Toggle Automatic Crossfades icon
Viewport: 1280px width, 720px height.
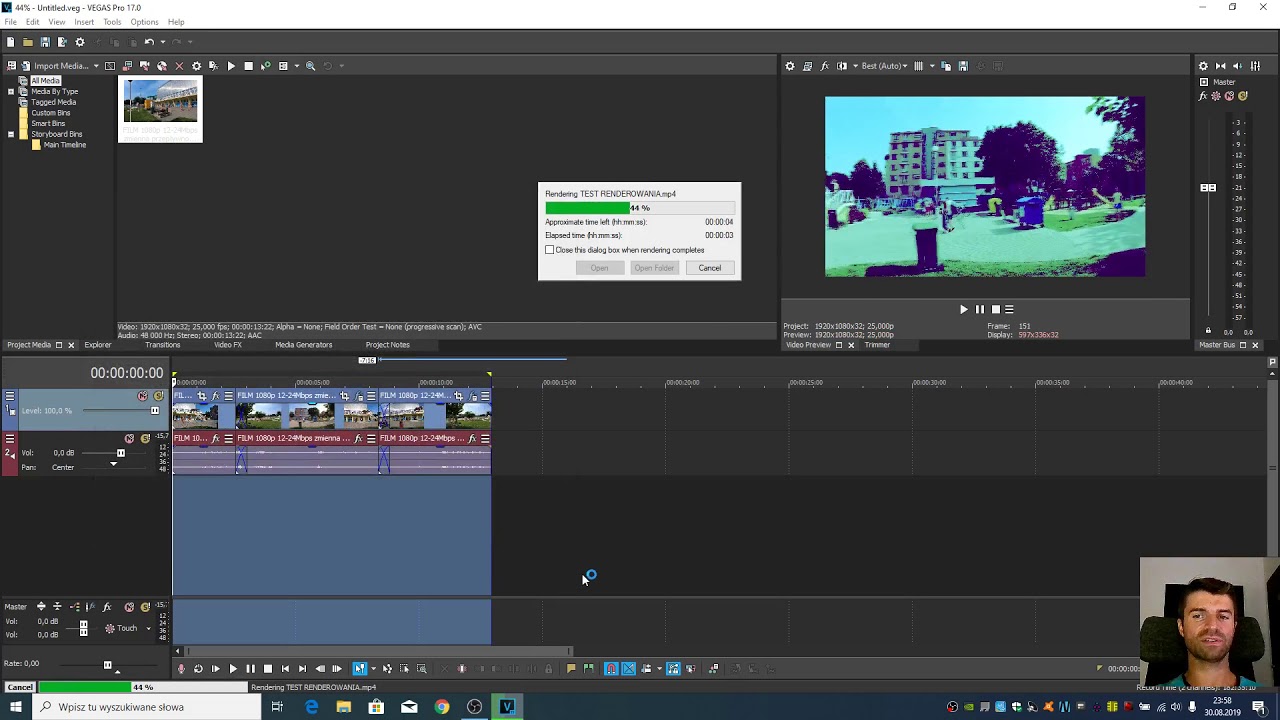pyautogui.click(x=629, y=669)
